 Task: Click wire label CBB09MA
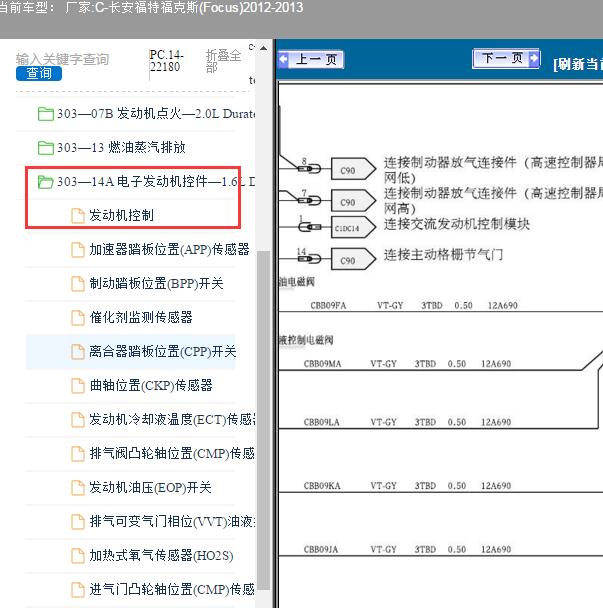point(322,364)
